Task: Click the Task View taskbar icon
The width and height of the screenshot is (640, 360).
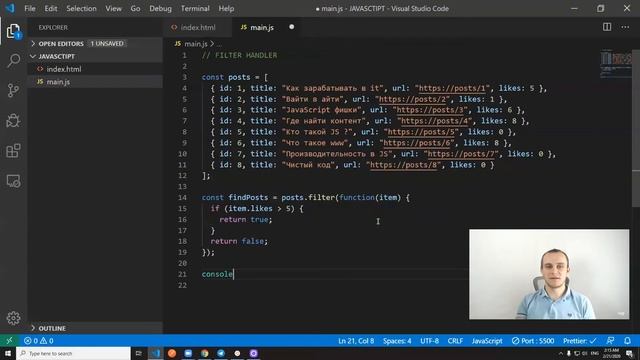Action: click(138, 353)
